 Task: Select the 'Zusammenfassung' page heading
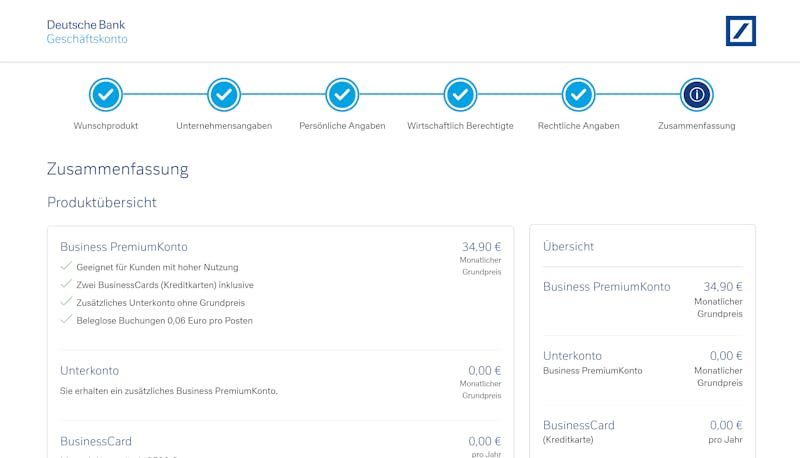tap(117, 169)
